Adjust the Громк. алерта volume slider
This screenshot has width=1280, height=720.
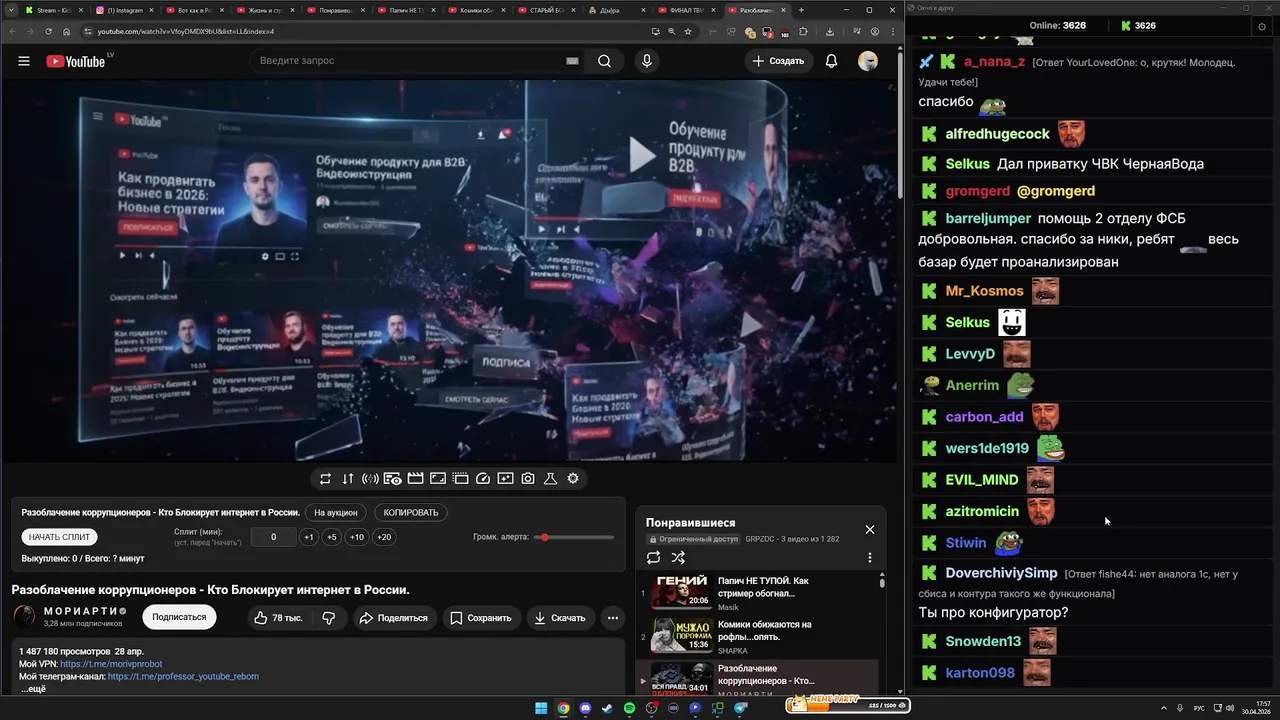[x=574, y=537]
